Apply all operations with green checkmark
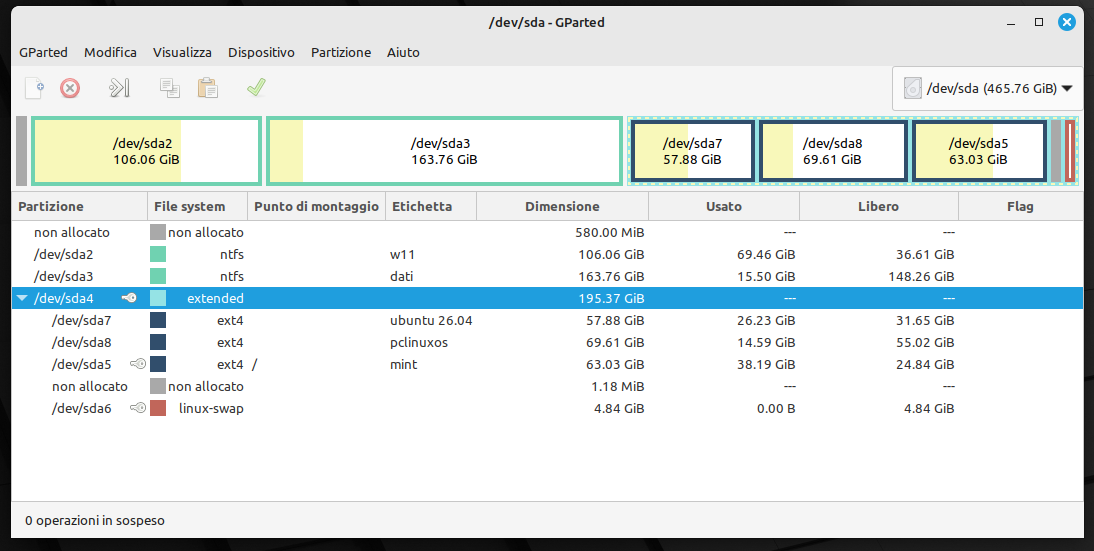This screenshot has height=551, width=1094. coord(256,87)
